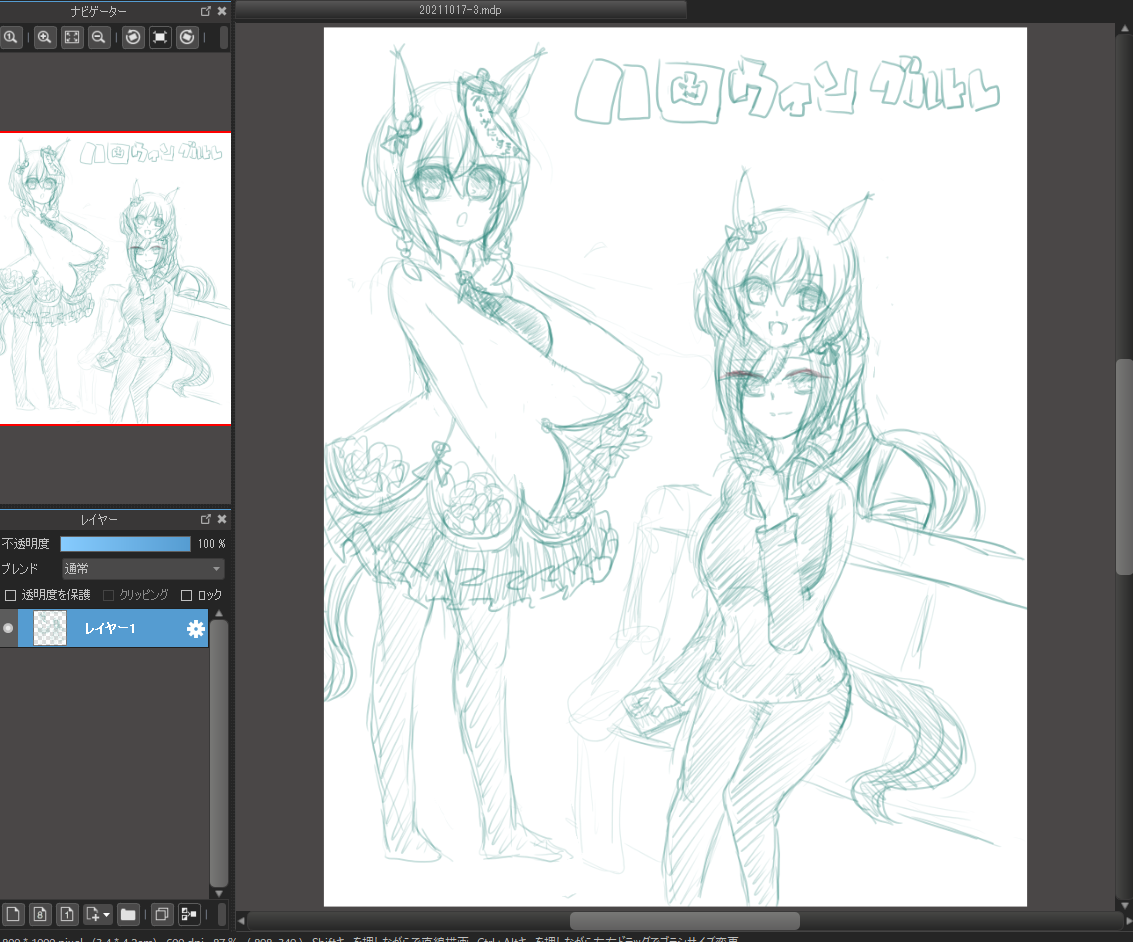Click the zoom in magnifier in Navigator
Image resolution: width=1133 pixels, height=942 pixels.
click(x=45, y=38)
